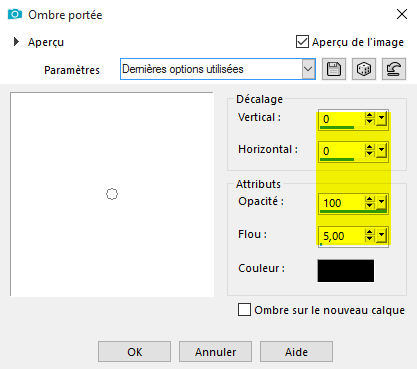Screen dimensions: 417x369
Task: Click the reset to default arrow icon
Action: (x=394, y=69)
